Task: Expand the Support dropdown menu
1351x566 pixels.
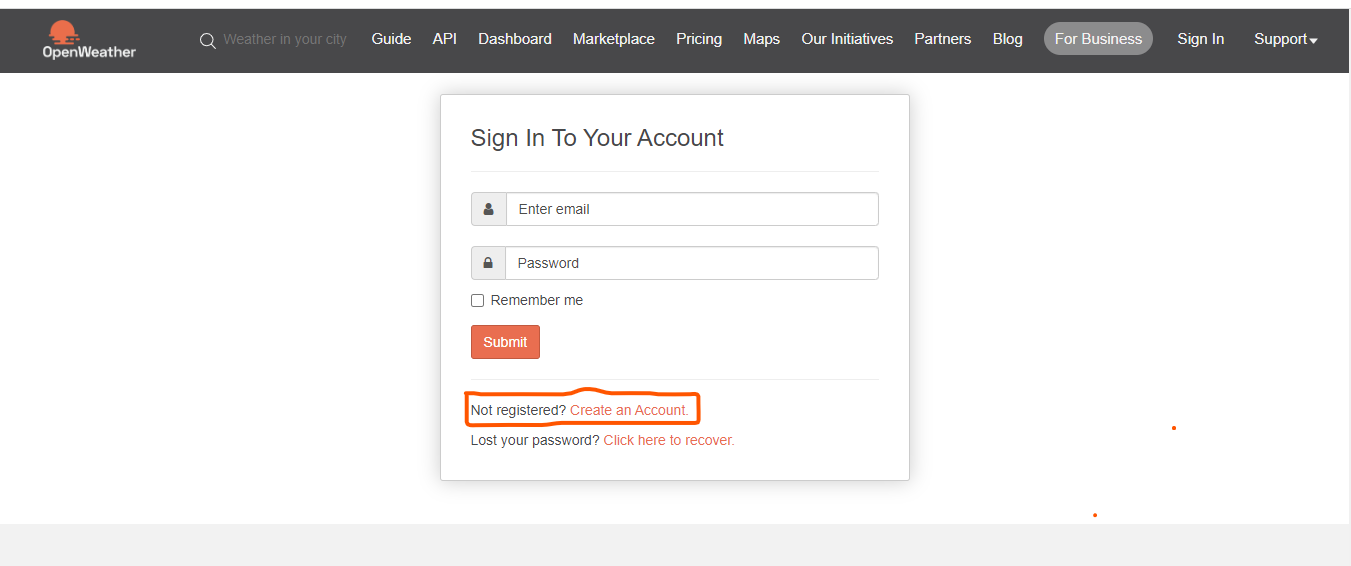Action: click(x=1286, y=39)
